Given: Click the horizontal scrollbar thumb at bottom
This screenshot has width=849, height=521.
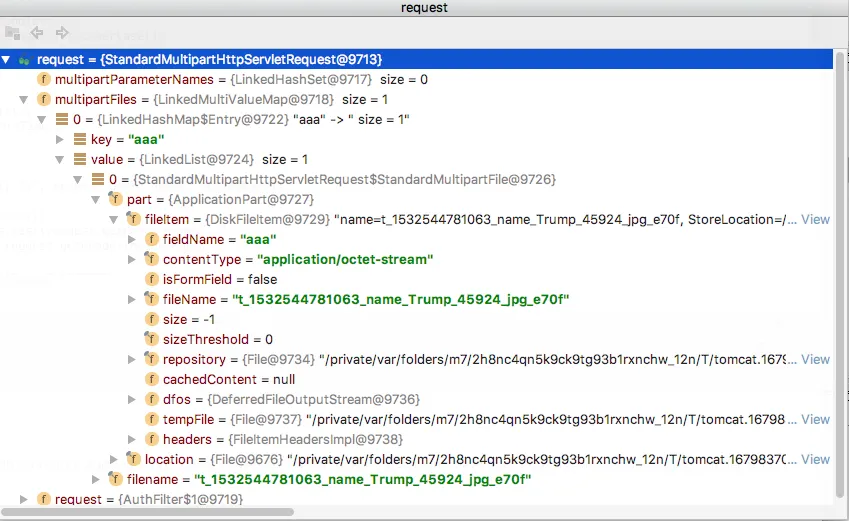Looking at the screenshot, I should (148, 512).
